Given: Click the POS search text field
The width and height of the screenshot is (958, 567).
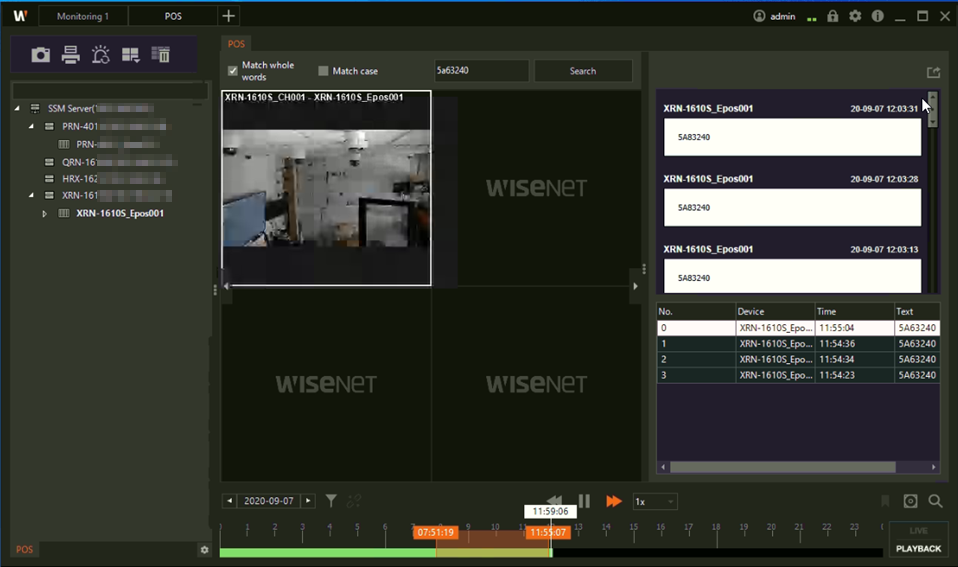Looking at the screenshot, I should click(x=481, y=71).
